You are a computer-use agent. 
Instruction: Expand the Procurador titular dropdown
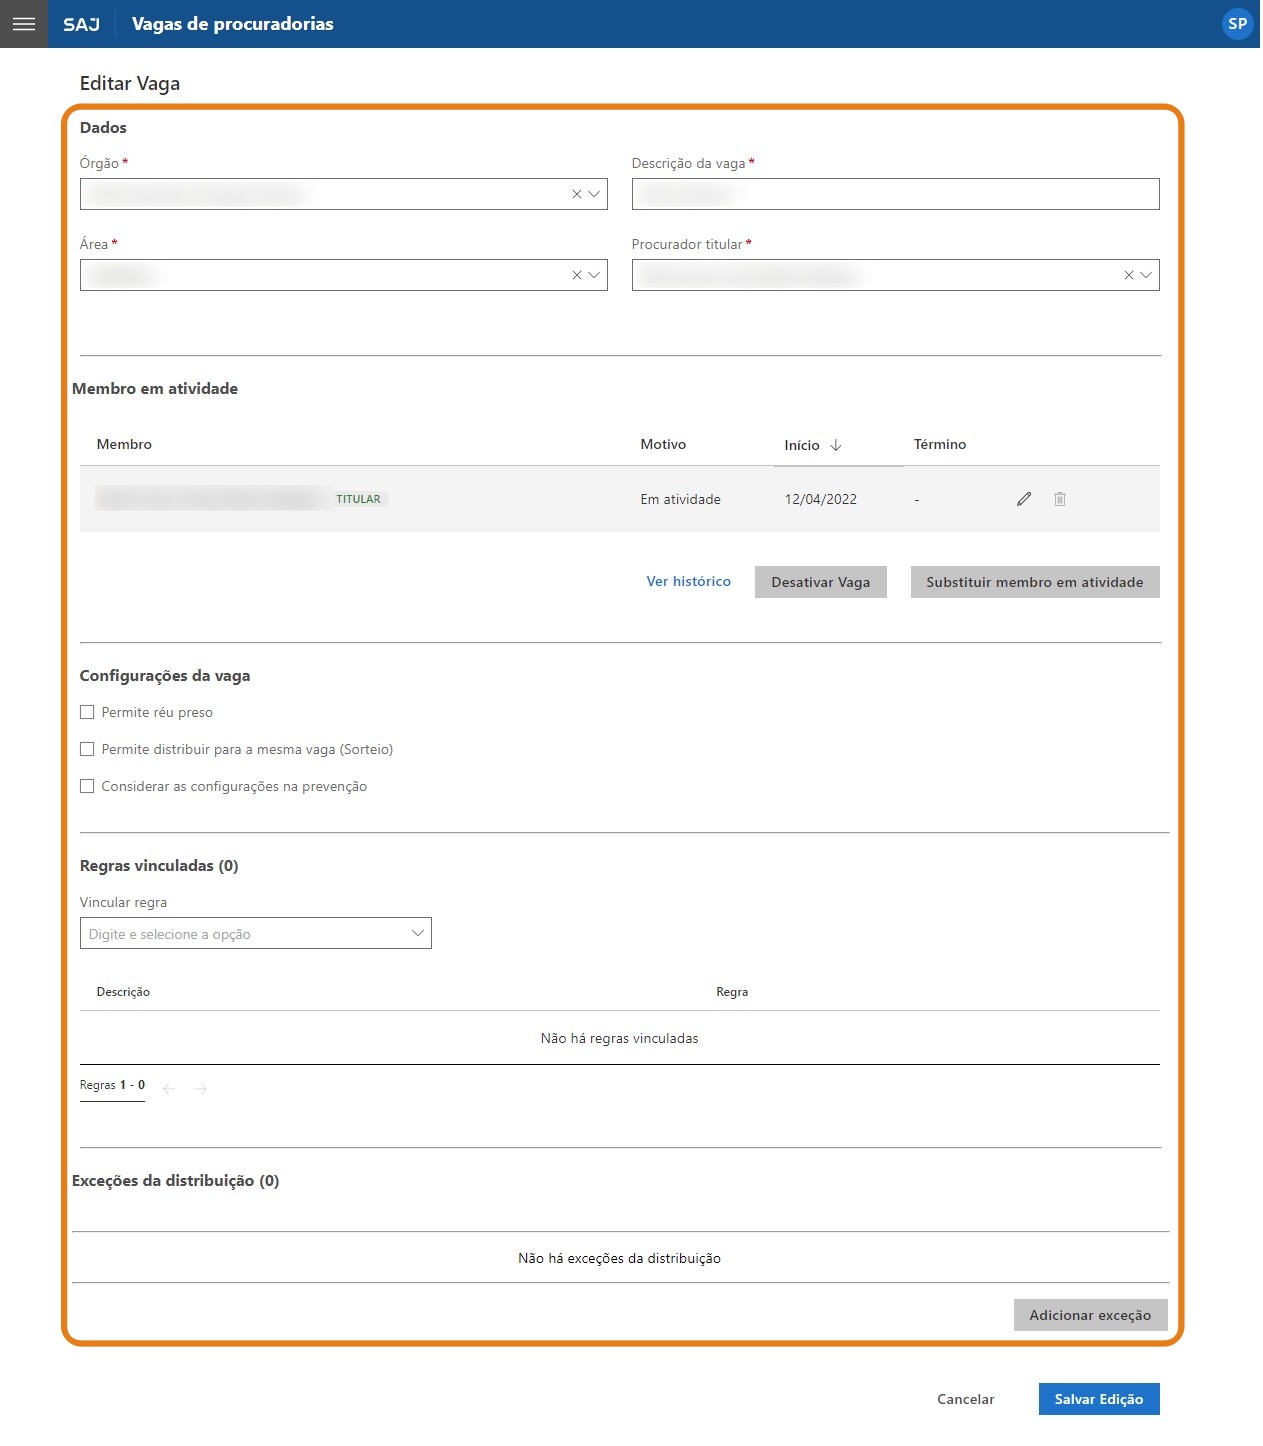click(x=1146, y=275)
